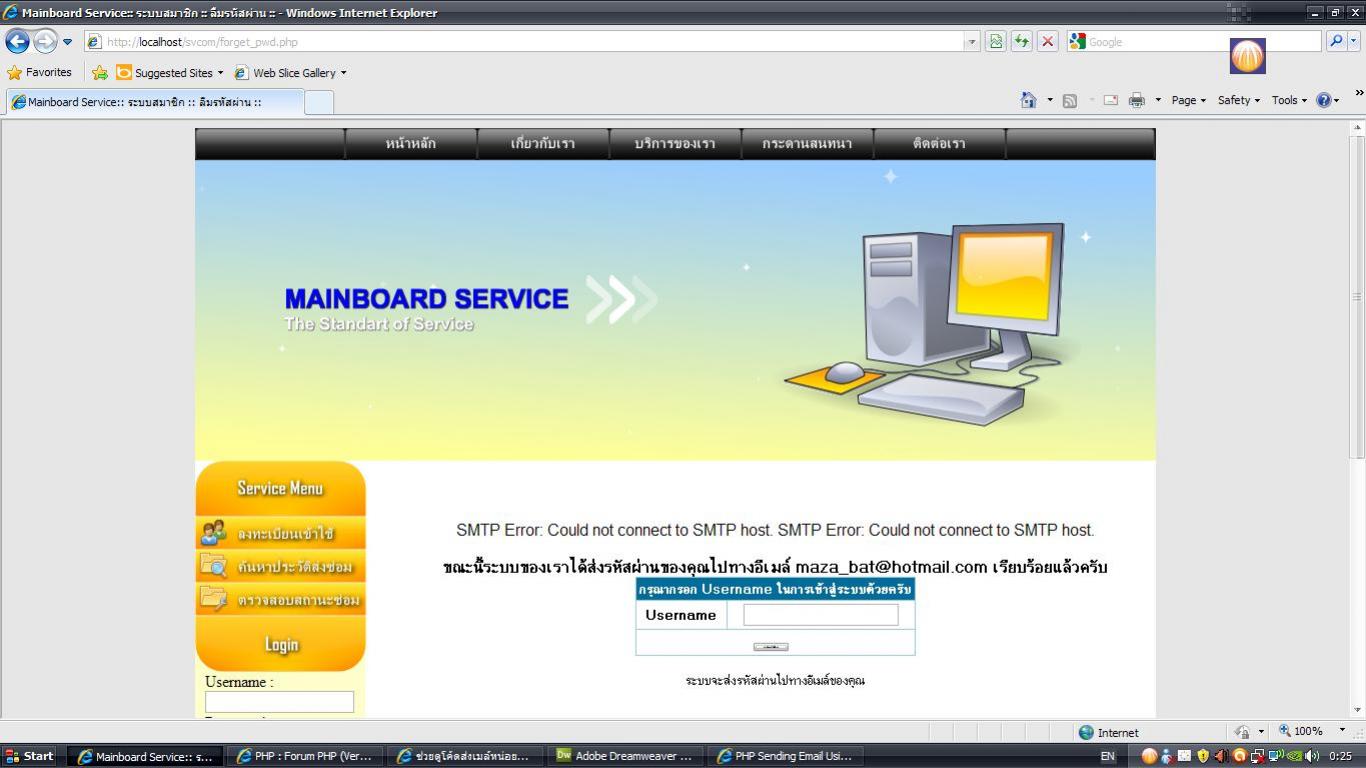This screenshot has width=1366, height=768.
Task: Expand the address bar autocomplete dropdown
Action: pyautogui.click(x=972, y=42)
